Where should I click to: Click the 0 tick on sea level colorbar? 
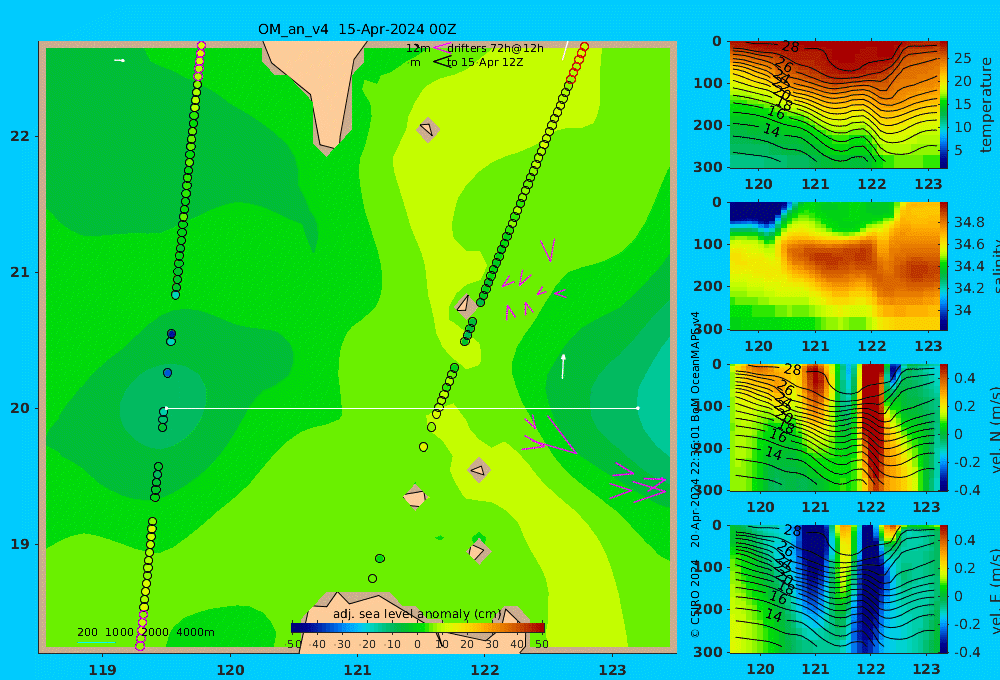417,644
